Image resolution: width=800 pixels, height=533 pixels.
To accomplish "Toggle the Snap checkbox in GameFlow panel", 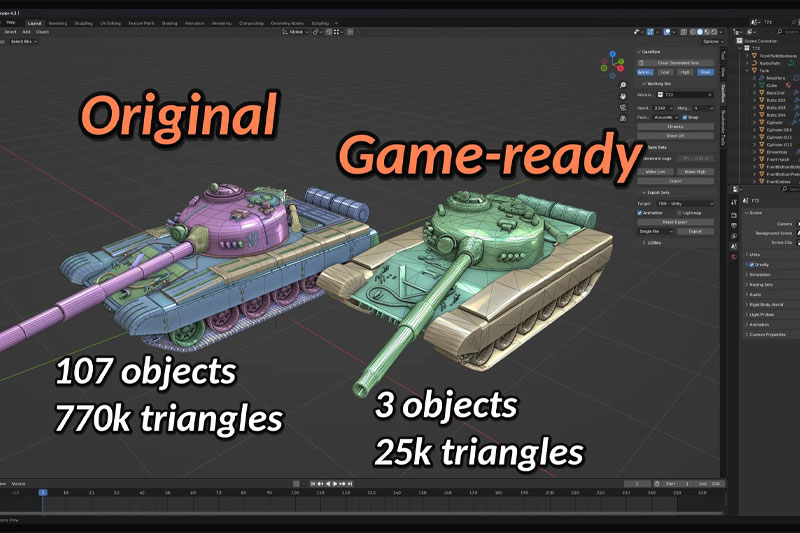I will [685, 117].
